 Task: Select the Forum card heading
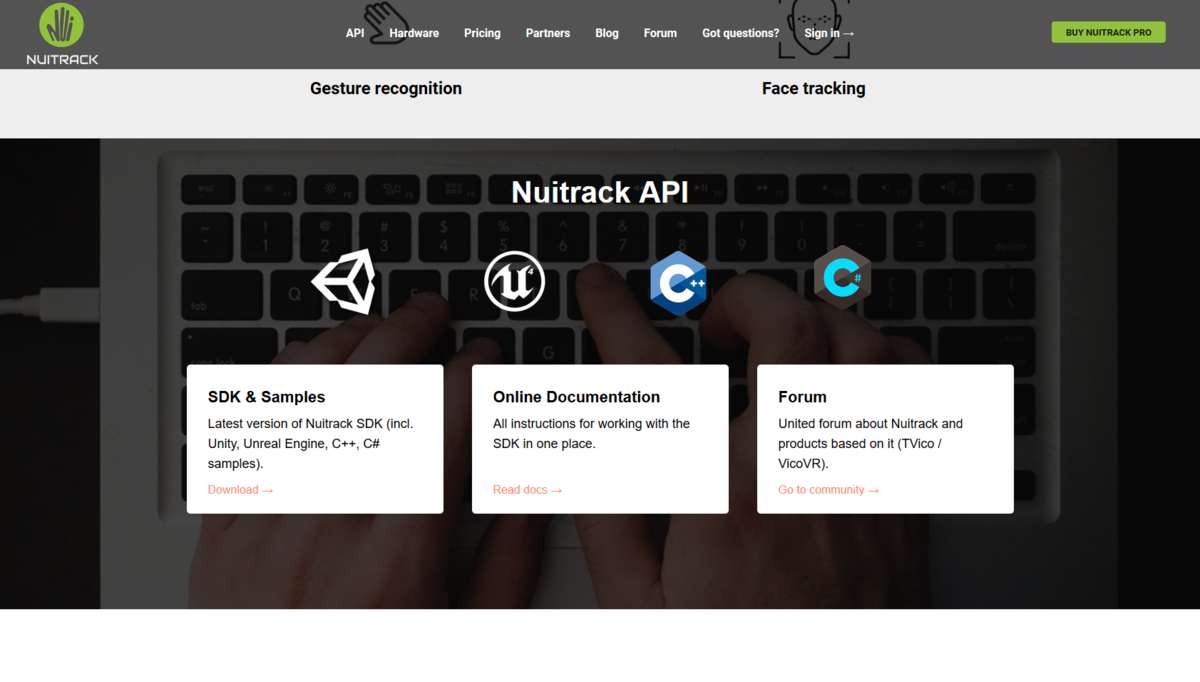802,397
